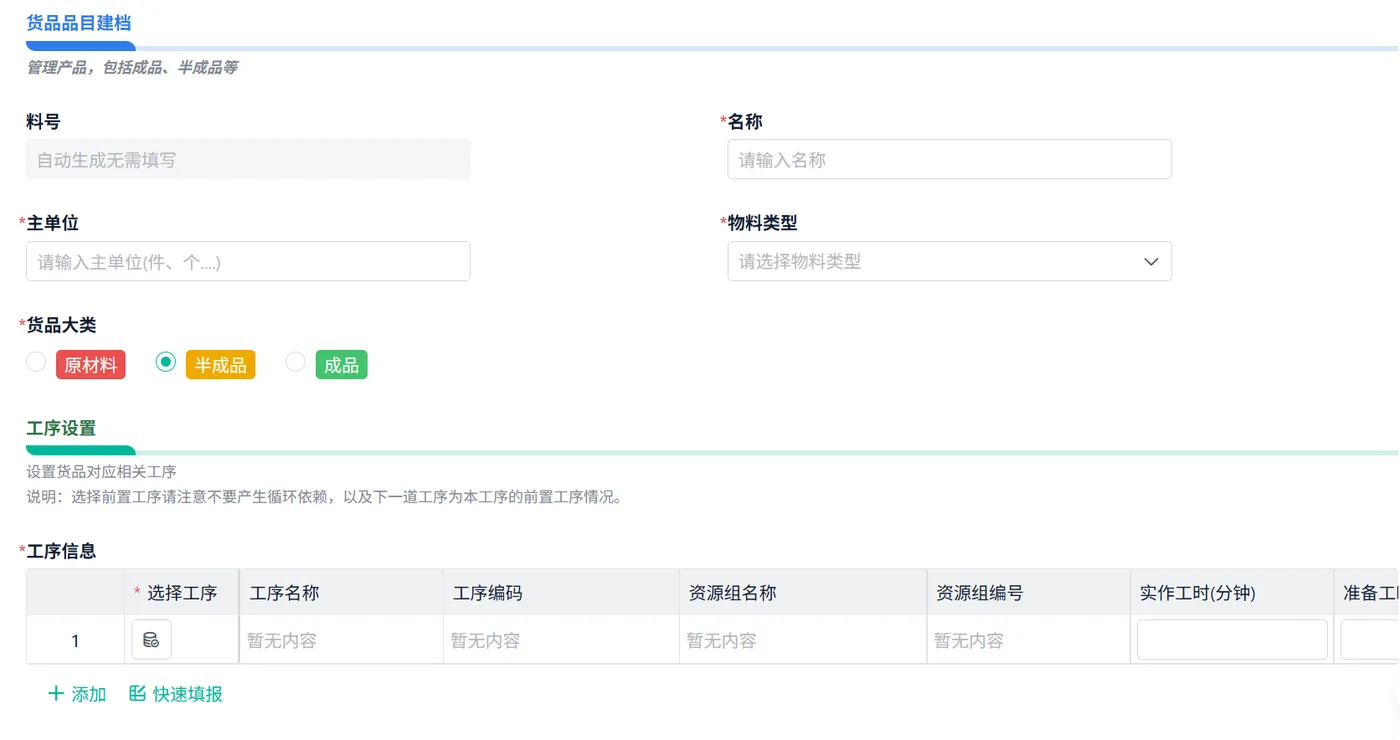Focus the 主单位 input field
Image resolution: width=1400 pixels, height=740 pixels.
point(248,261)
